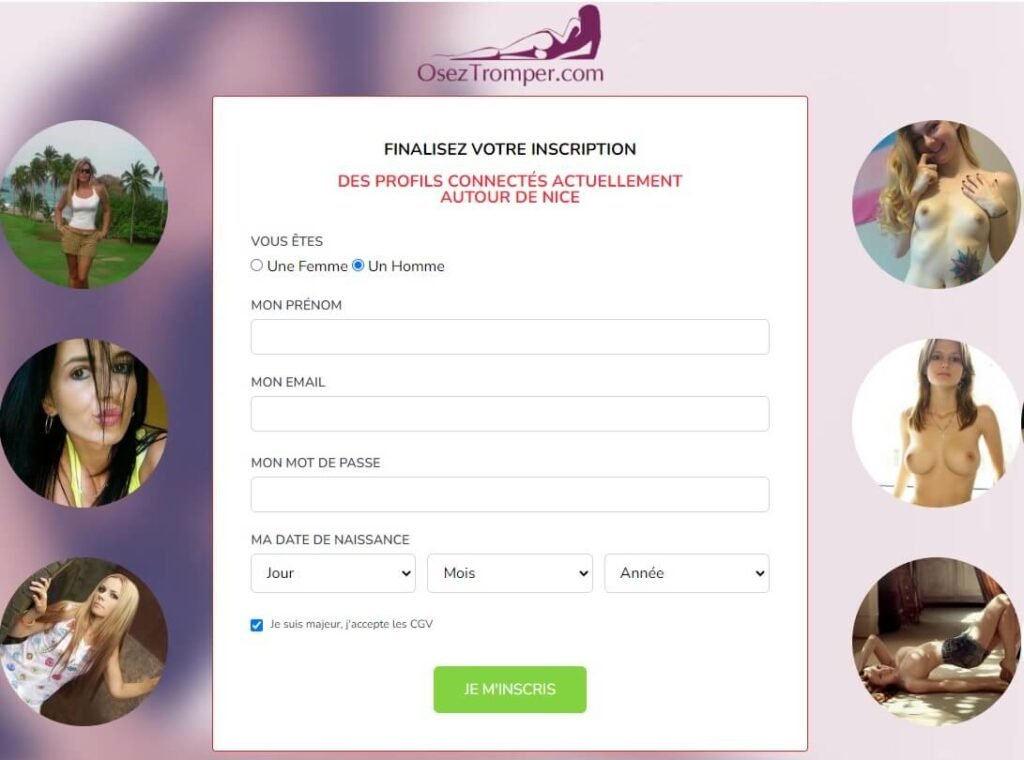Click the Une Femme label text
1024x760 pixels.
click(x=307, y=266)
